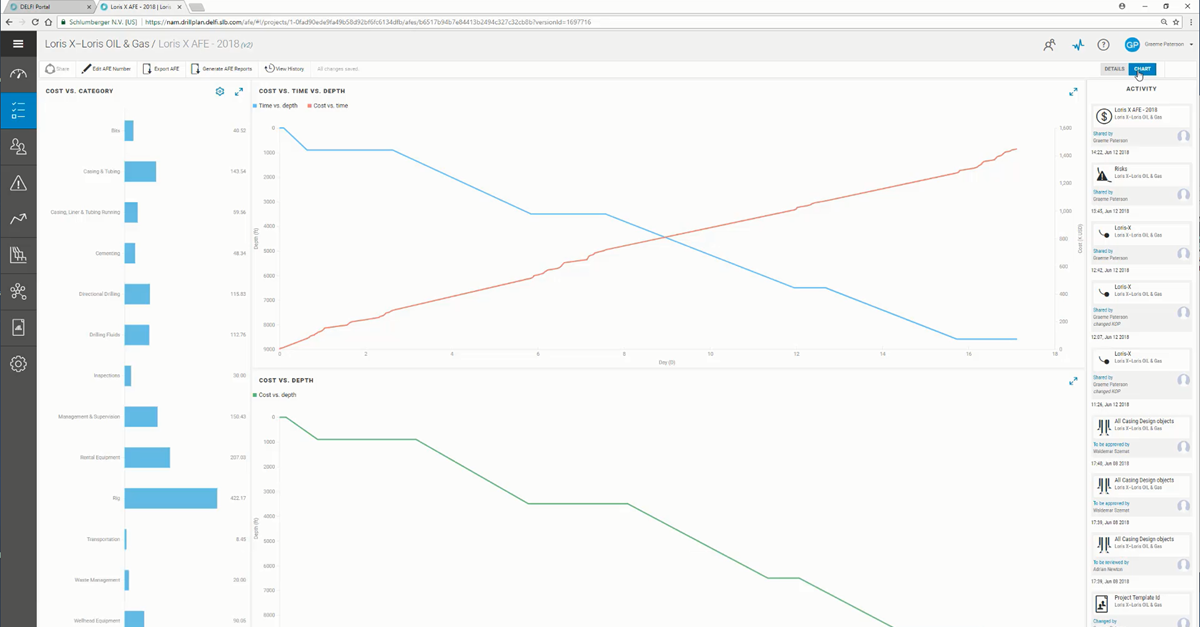The image size is (1200, 627).
Task: Click the Drilling Fluids category label
Action: (x=103, y=335)
